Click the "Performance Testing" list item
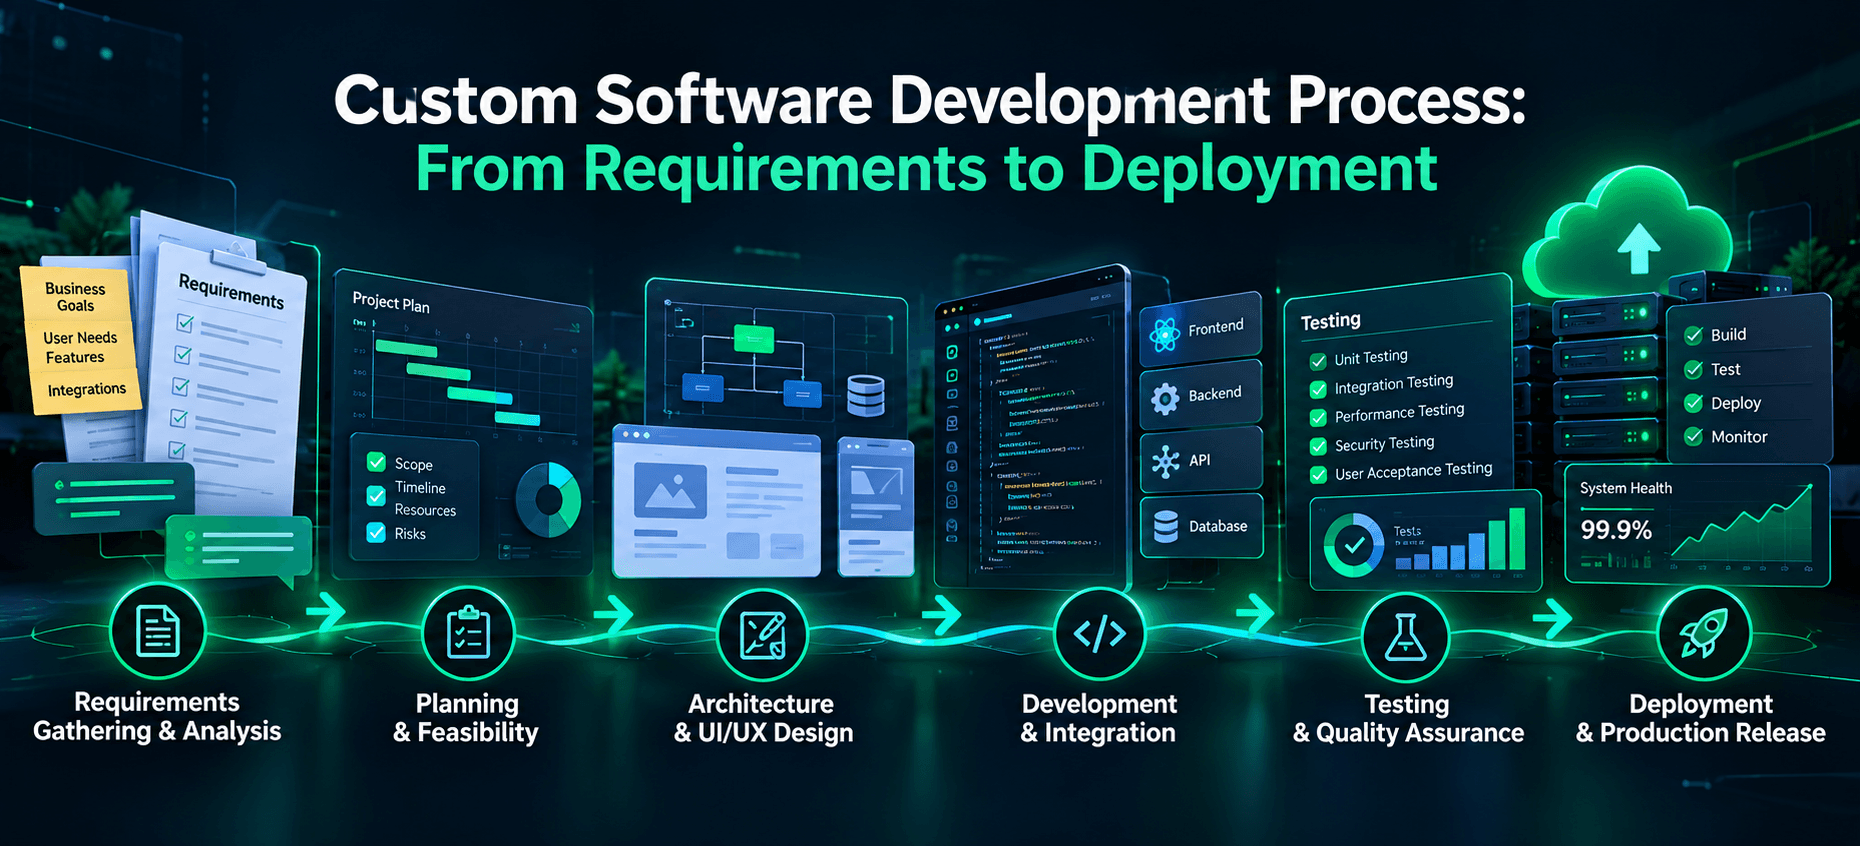The image size is (1860, 846). (1399, 412)
